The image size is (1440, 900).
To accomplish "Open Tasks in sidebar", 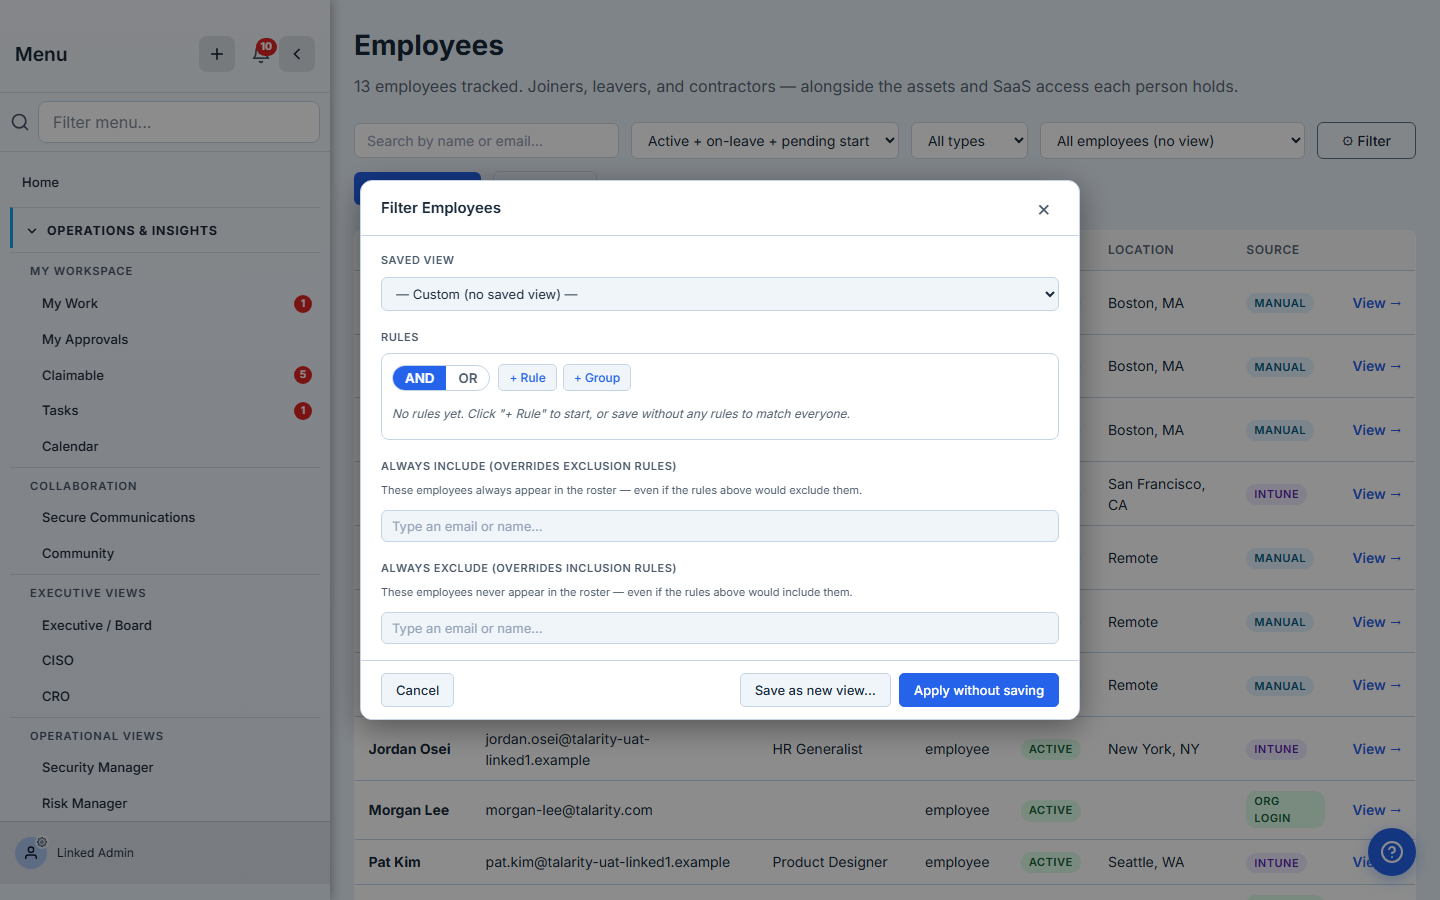I will pyautogui.click(x=60, y=410).
